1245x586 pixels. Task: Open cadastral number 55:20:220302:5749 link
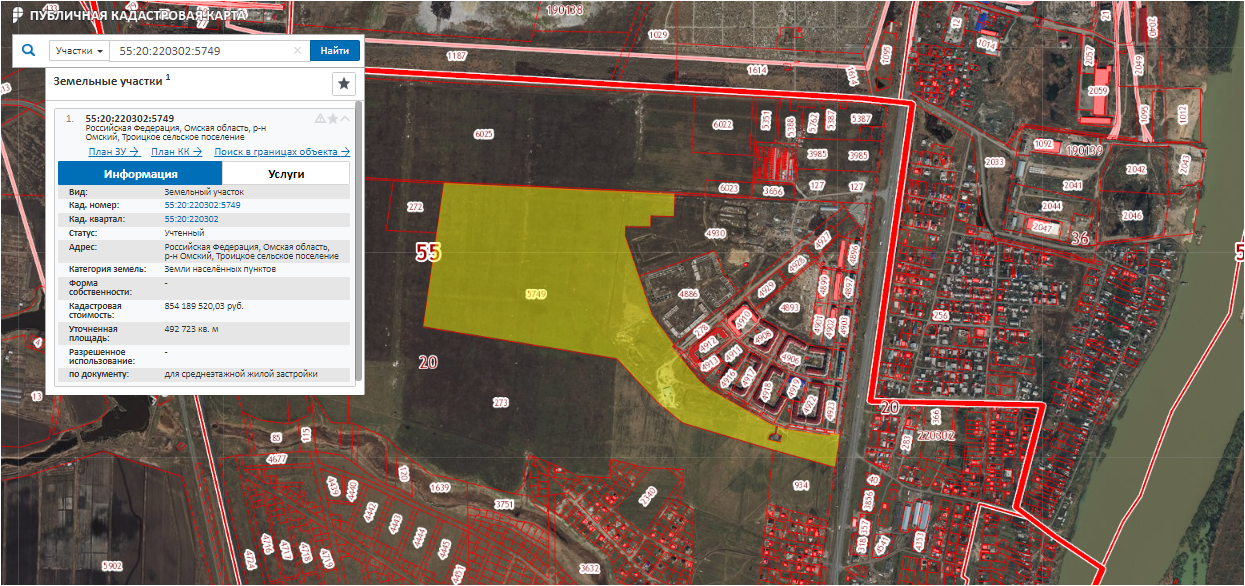click(202, 205)
